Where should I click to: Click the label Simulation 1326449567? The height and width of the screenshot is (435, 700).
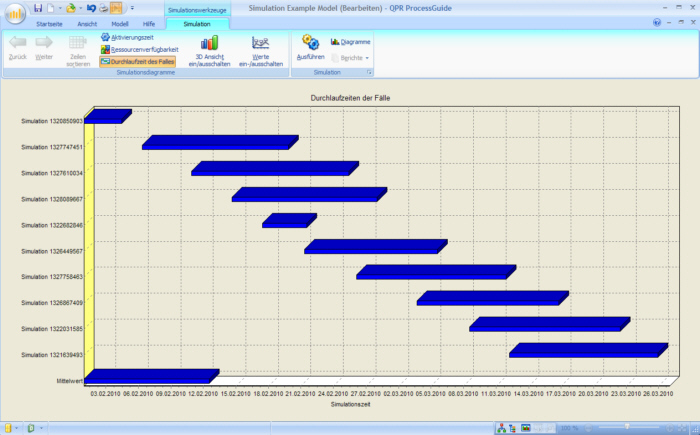tap(52, 251)
